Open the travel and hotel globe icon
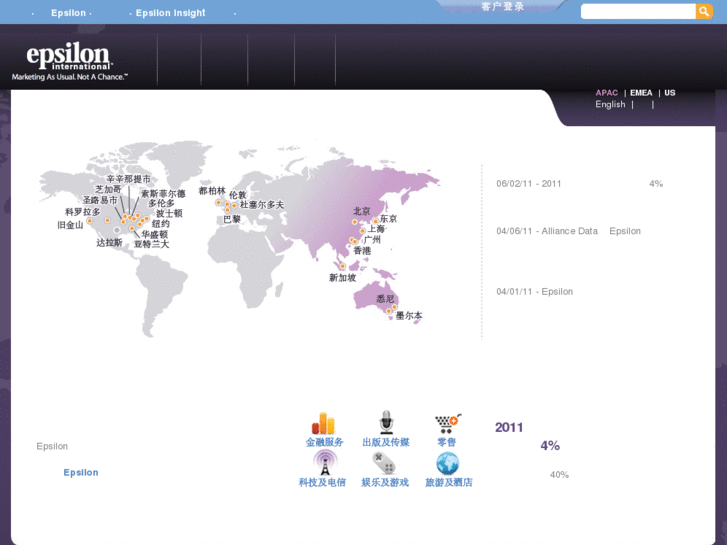 click(447, 463)
